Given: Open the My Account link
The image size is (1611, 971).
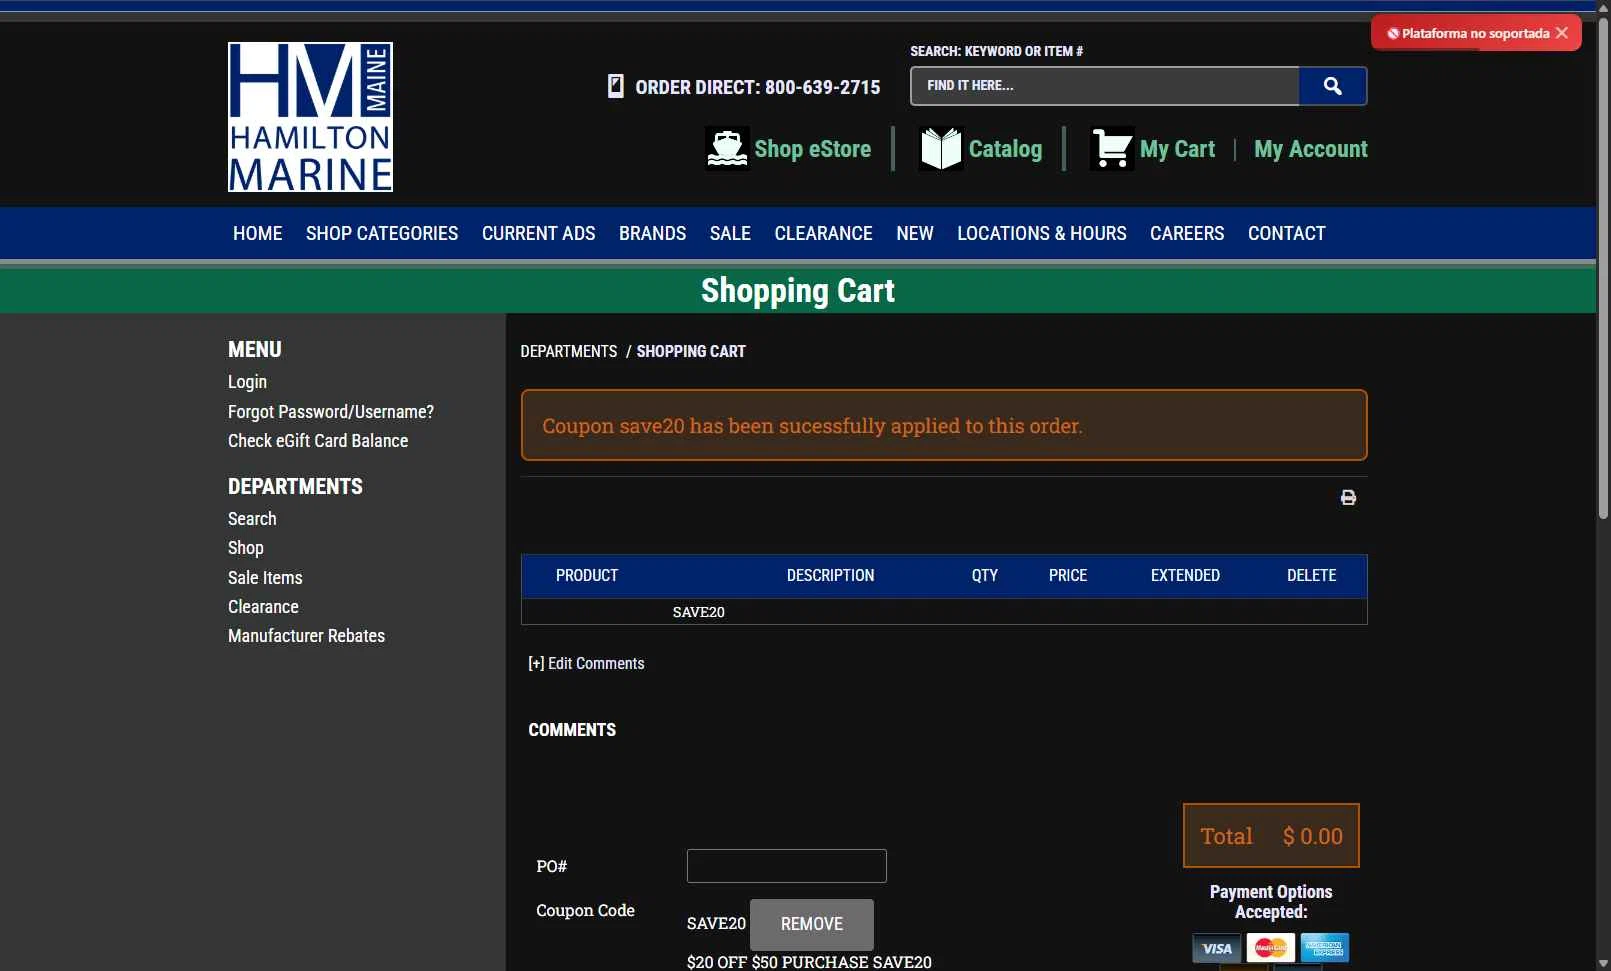Looking at the screenshot, I should pos(1310,149).
